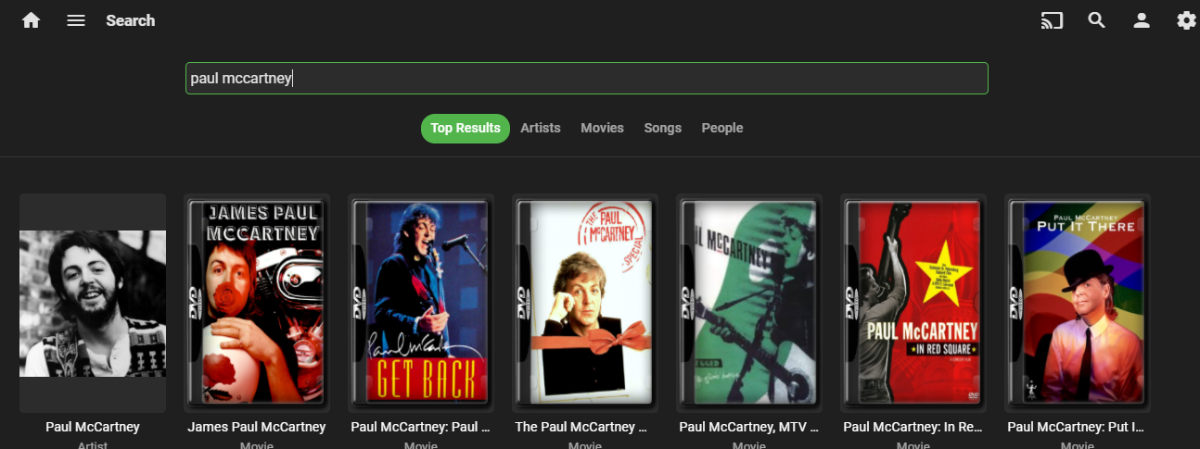The height and width of the screenshot is (449, 1200).
Task: Switch to the Artists tab
Action: pyautogui.click(x=540, y=128)
